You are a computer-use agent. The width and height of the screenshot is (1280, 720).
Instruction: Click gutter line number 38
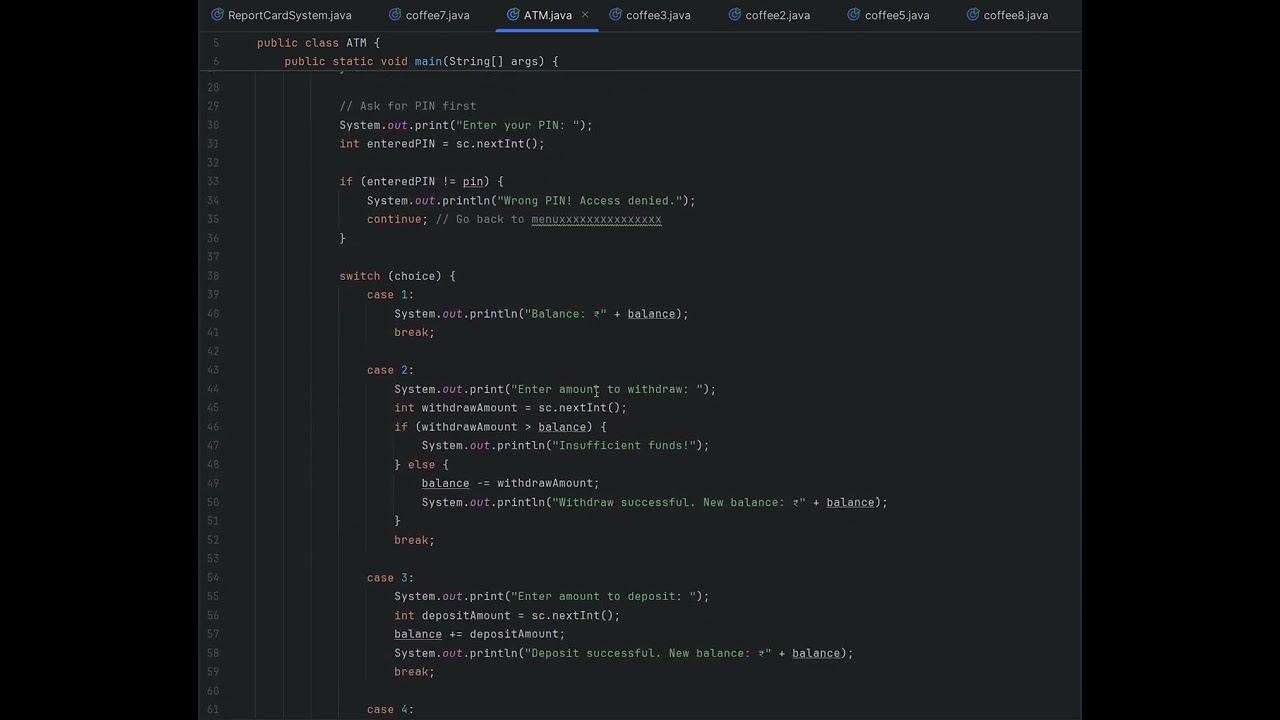[x=213, y=276]
